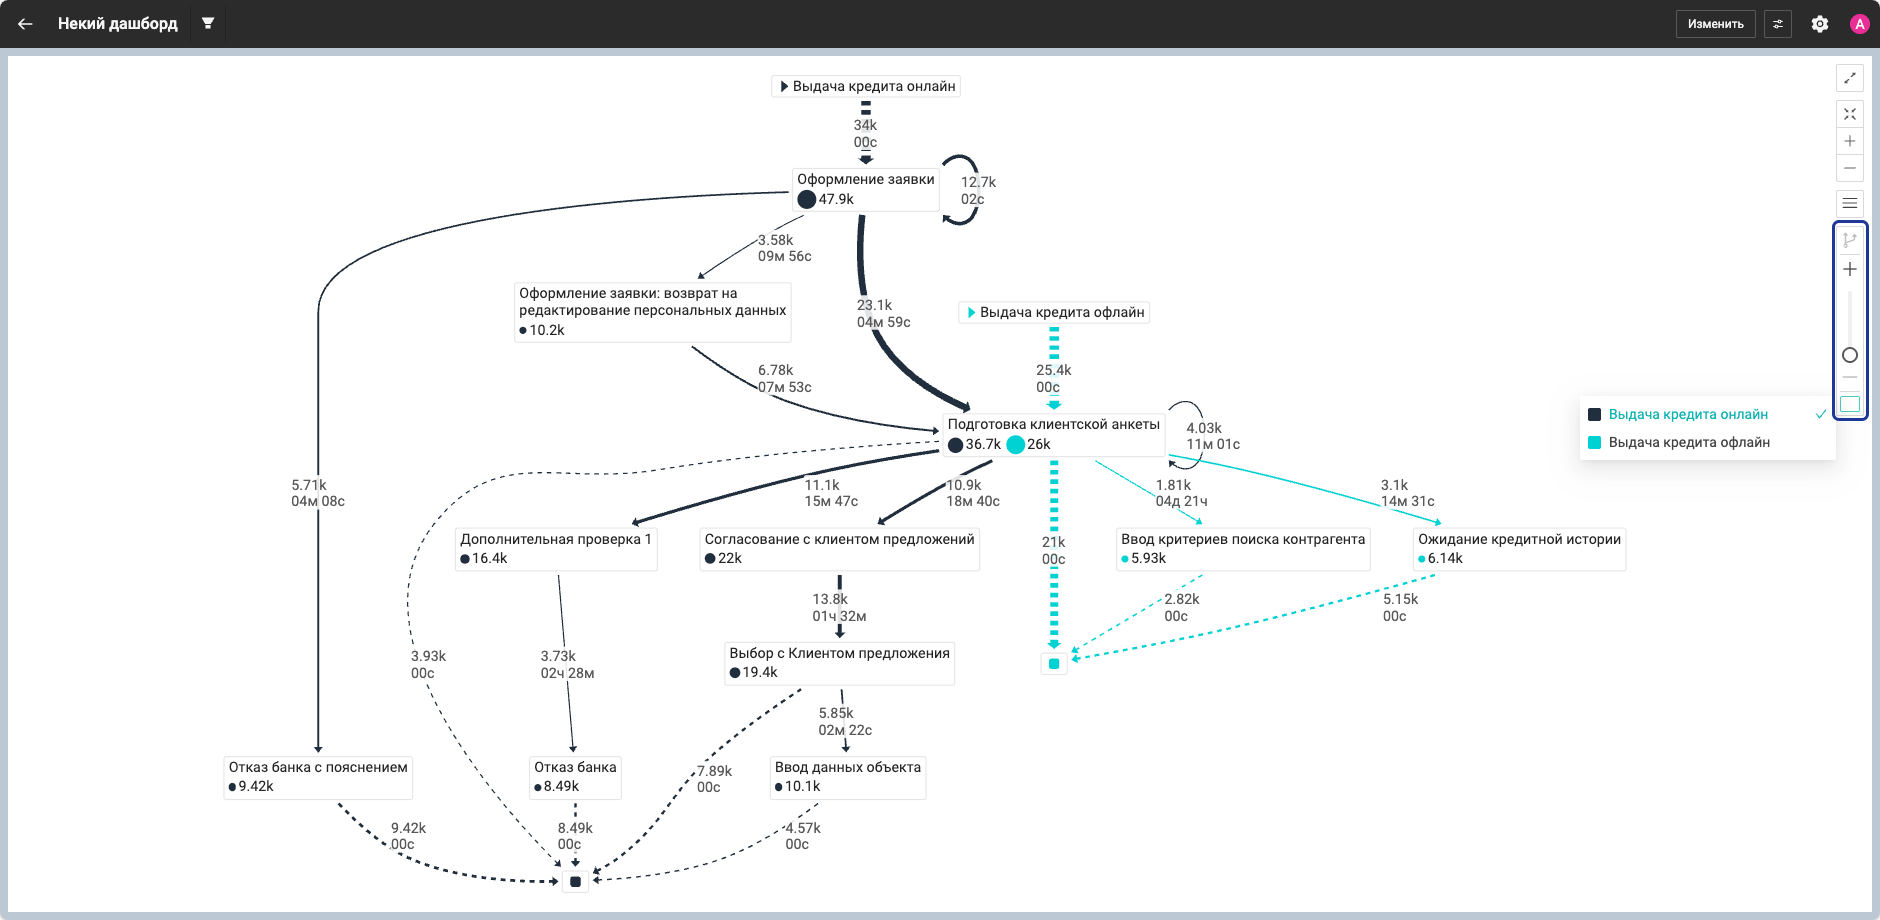Open the dashboard filter funnel icon

click(x=208, y=23)
